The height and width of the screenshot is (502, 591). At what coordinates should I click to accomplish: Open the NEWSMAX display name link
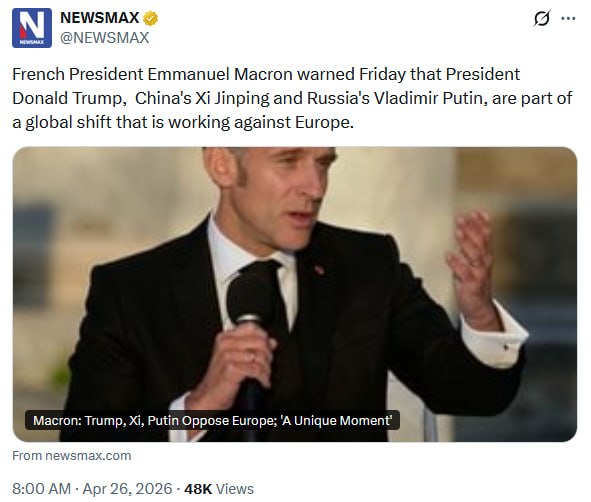click(100, 18)
